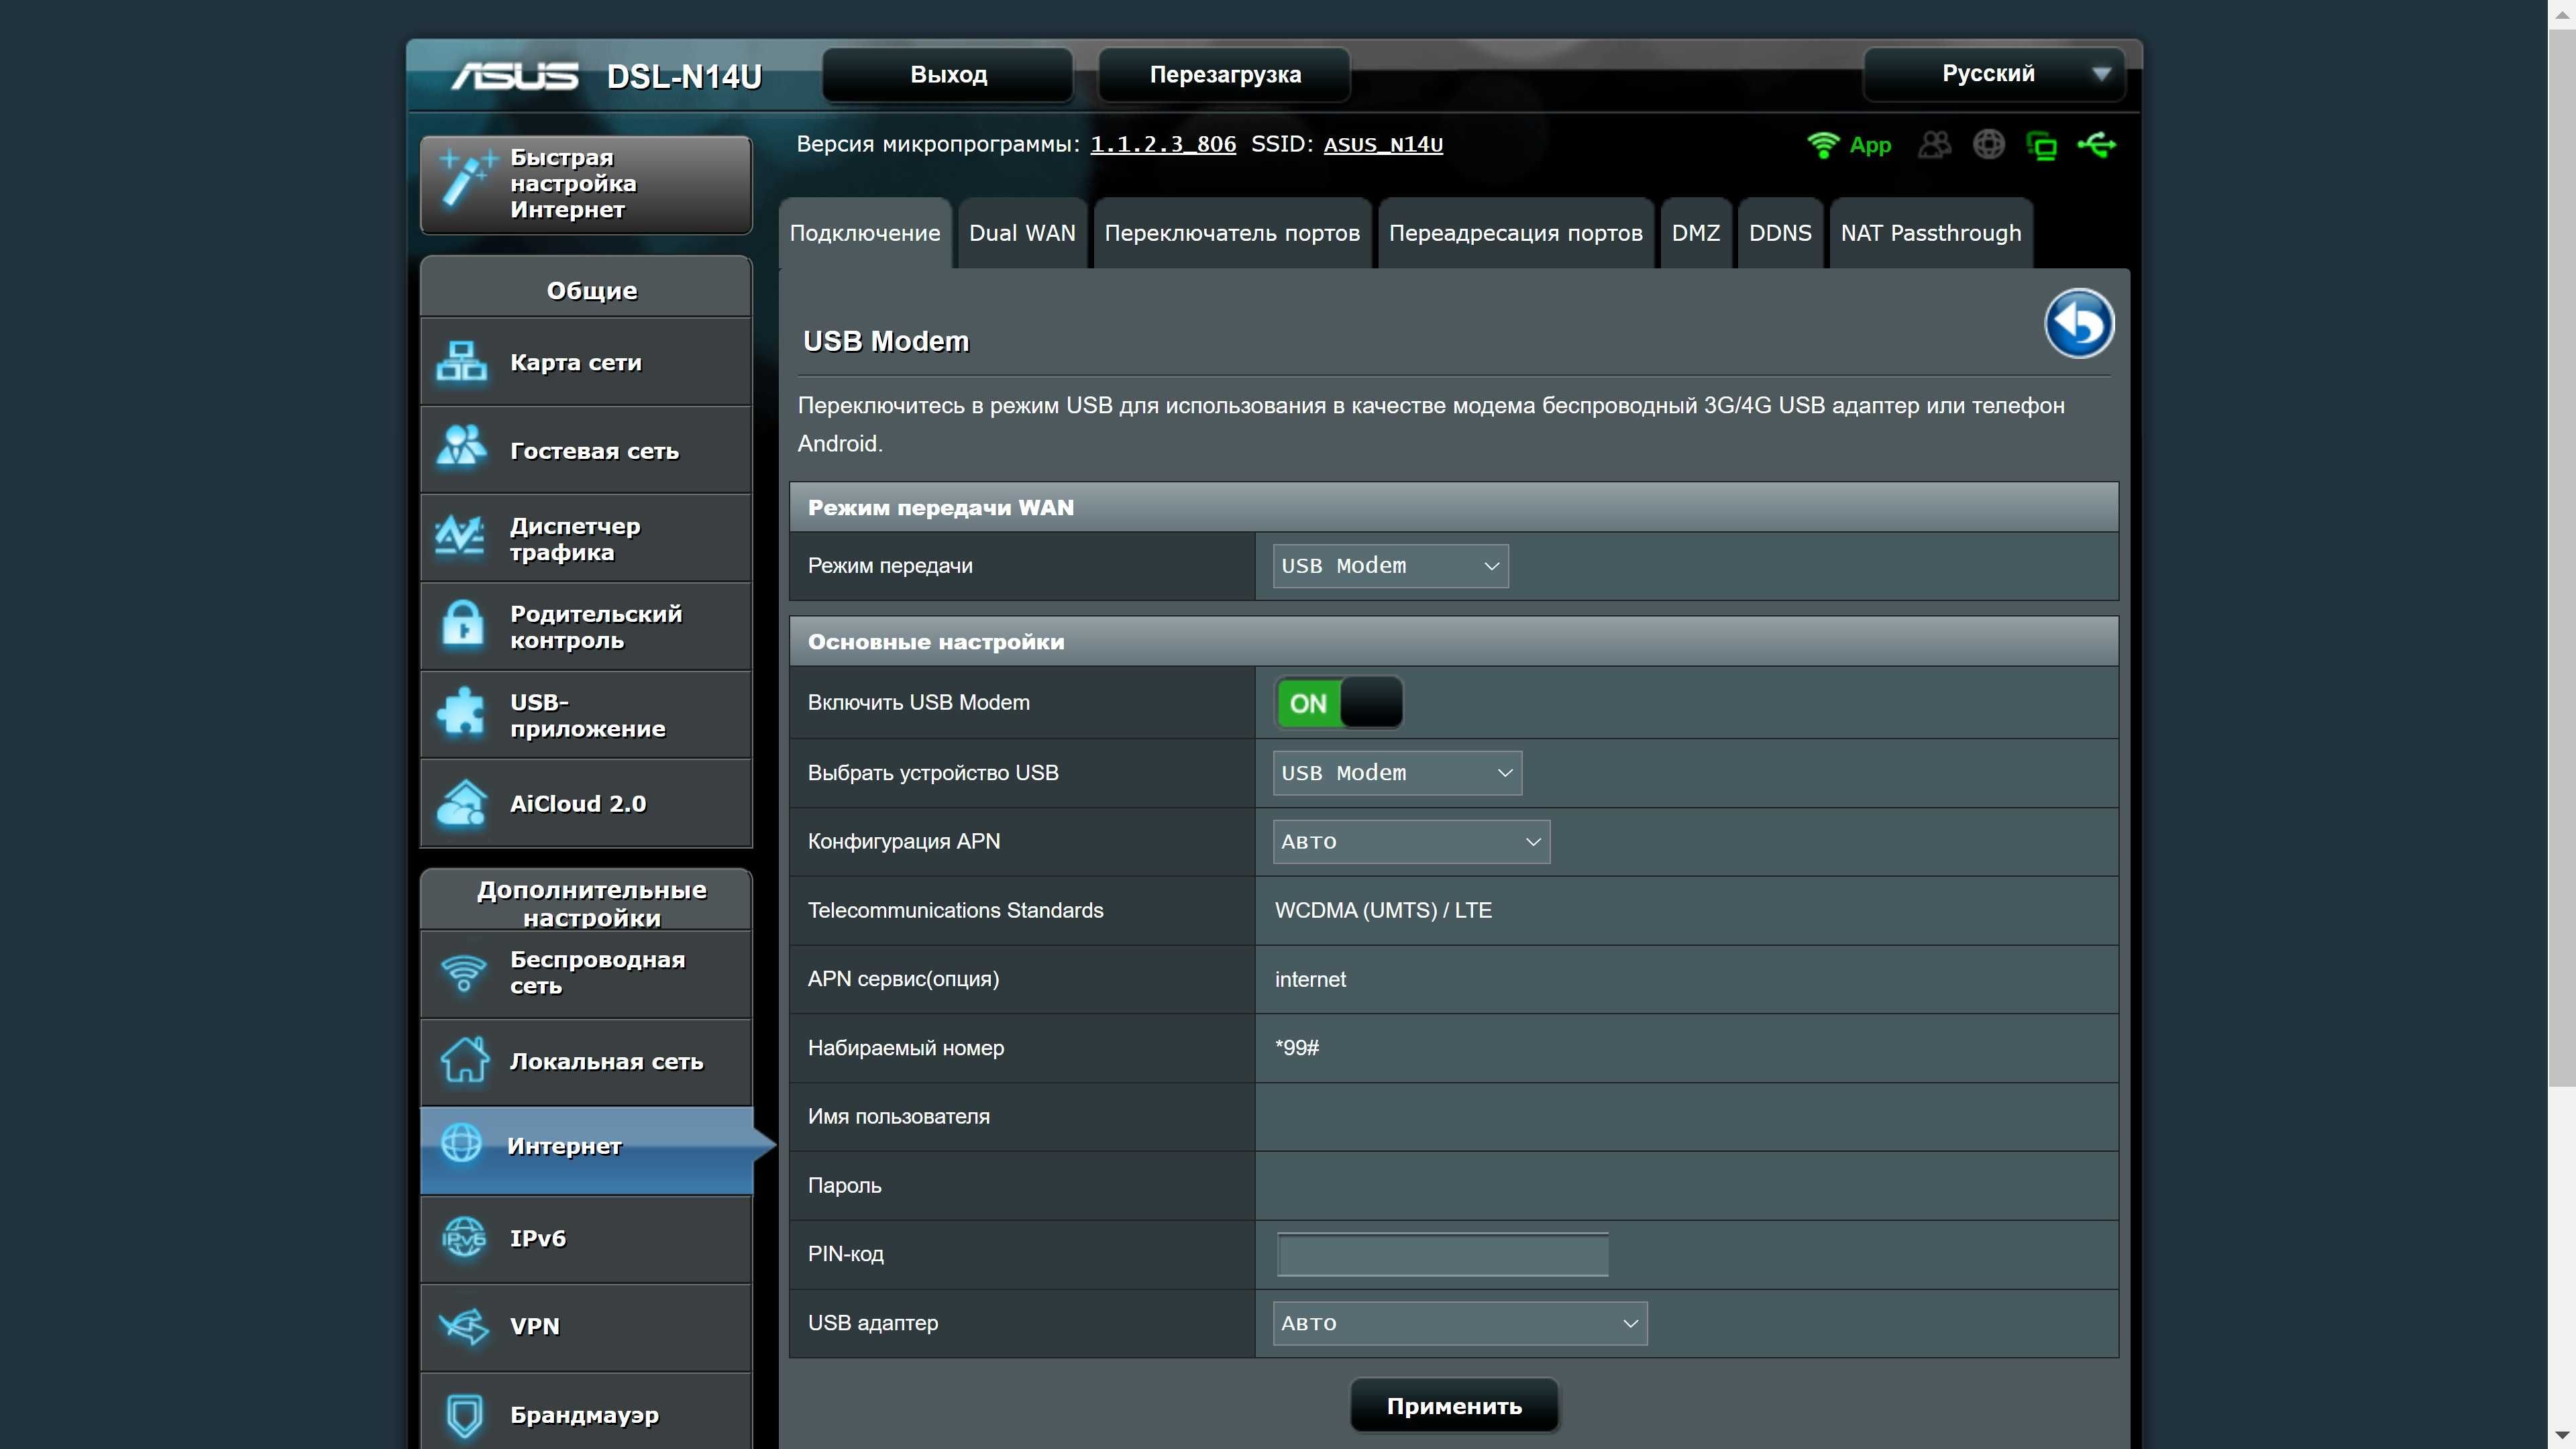Screen dimensions: 2576x1449
Task: Click the back arrow icon
Action: tap(2079, 323)
